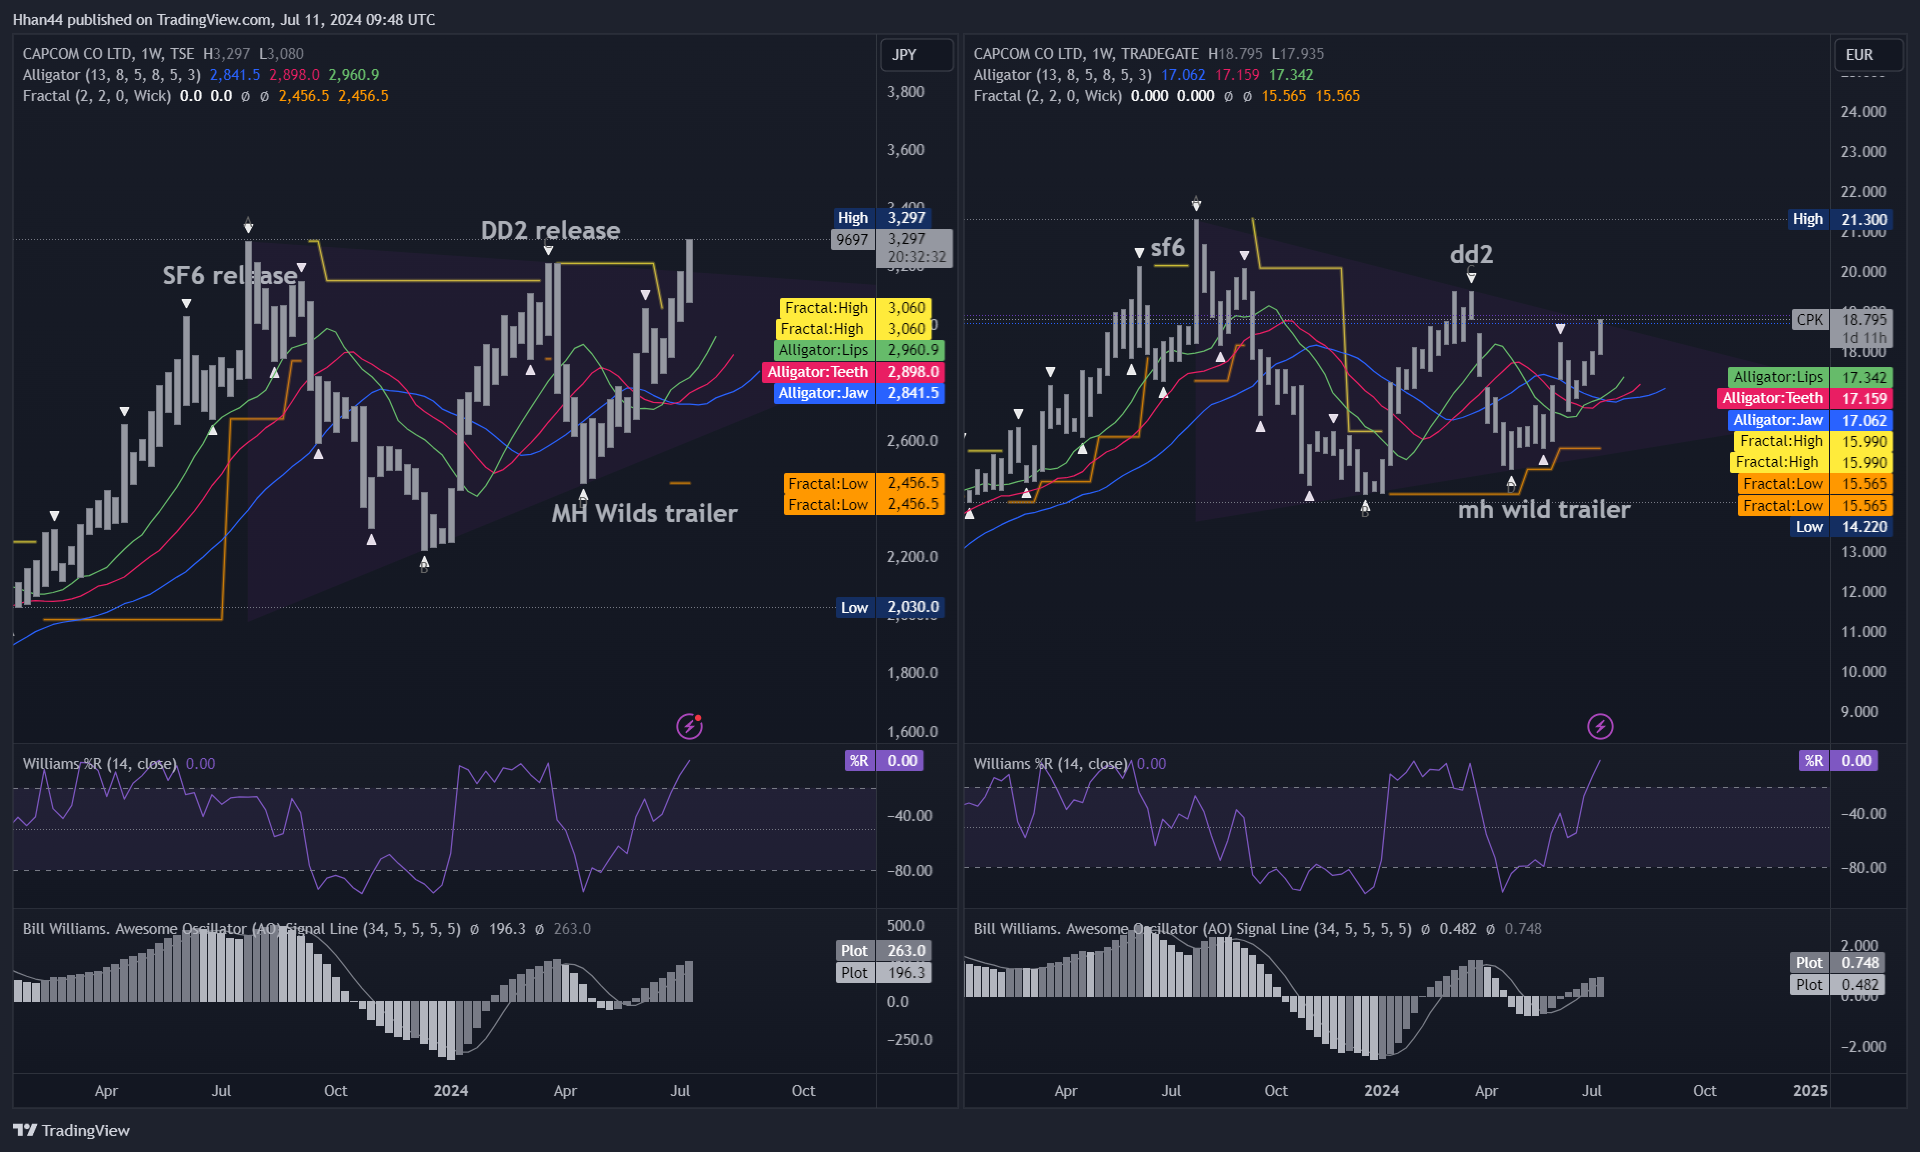Image resolution: width=1920 pixels, height=1152 pixels.
Task: Click the Plot 0.748 label
Action: pos(1838,963)
